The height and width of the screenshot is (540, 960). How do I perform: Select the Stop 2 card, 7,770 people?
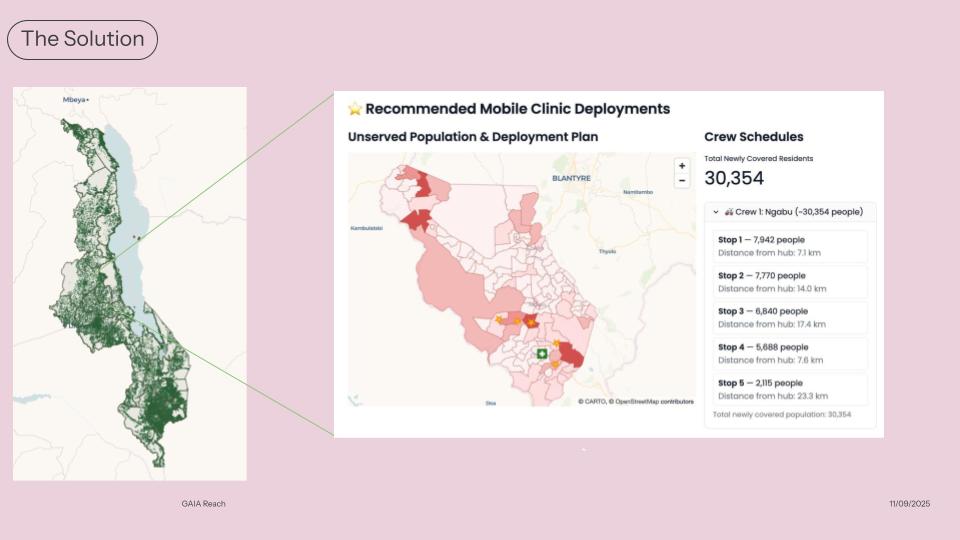[790, 282]
